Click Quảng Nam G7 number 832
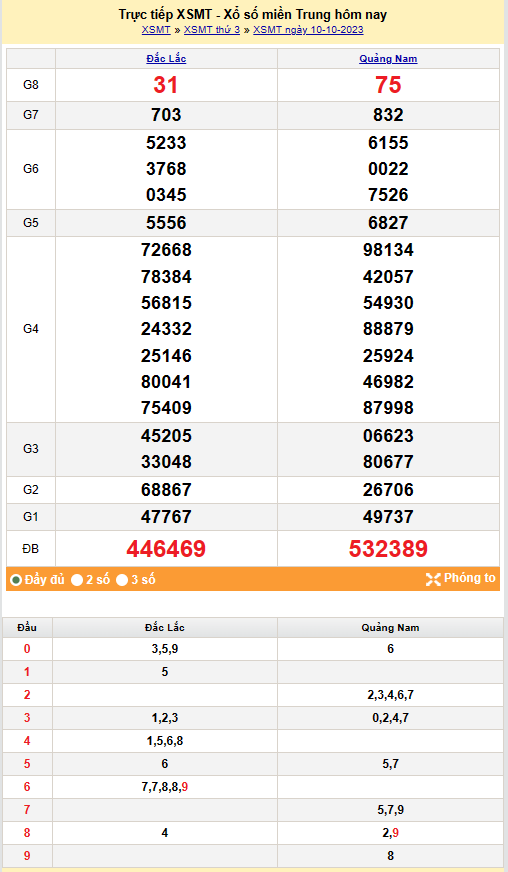This screenshot has width=508, height=872. pyautogui.click(x=388, y=115)
